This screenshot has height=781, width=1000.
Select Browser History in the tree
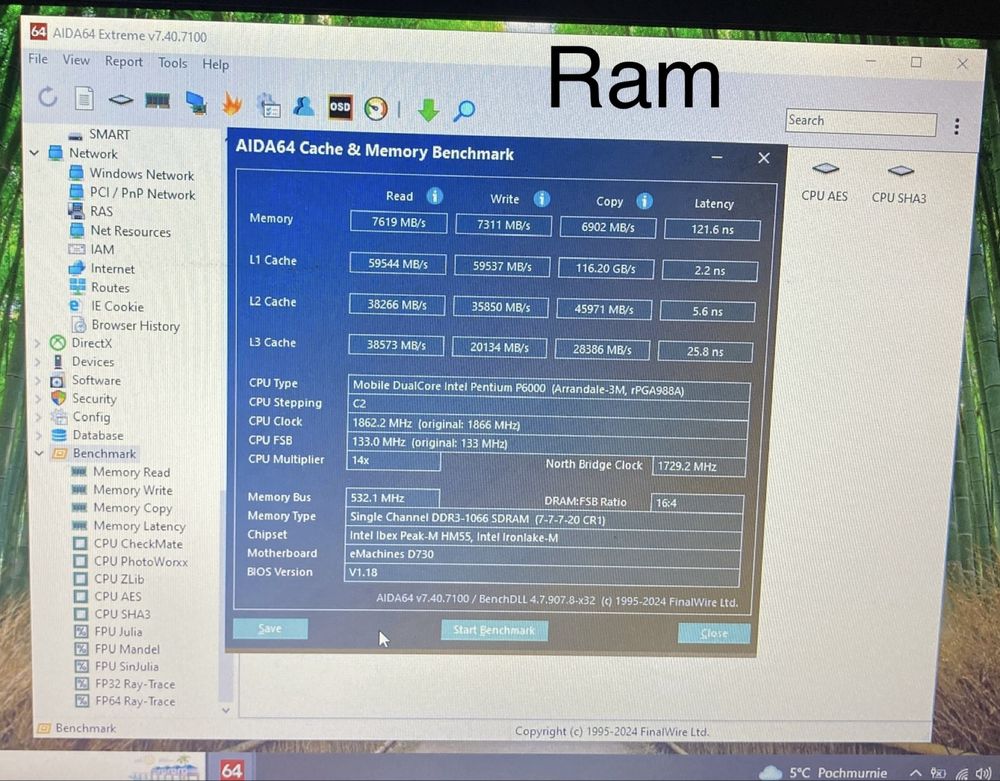(x=136, y=326)
